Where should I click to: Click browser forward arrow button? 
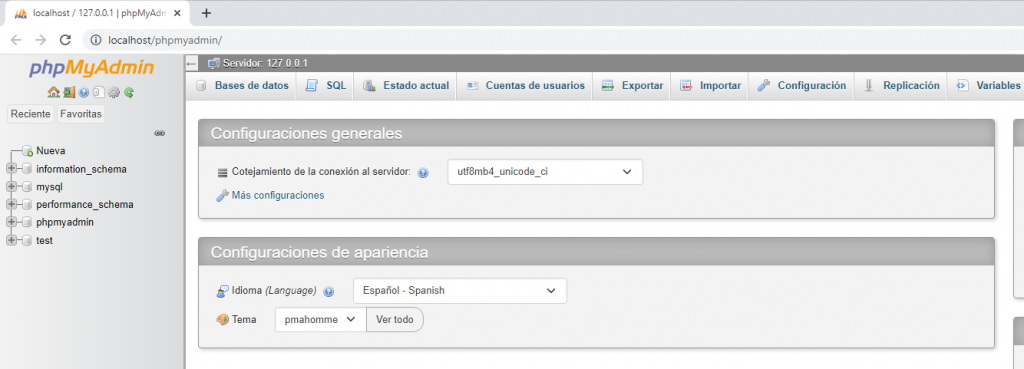coord(40,40)
